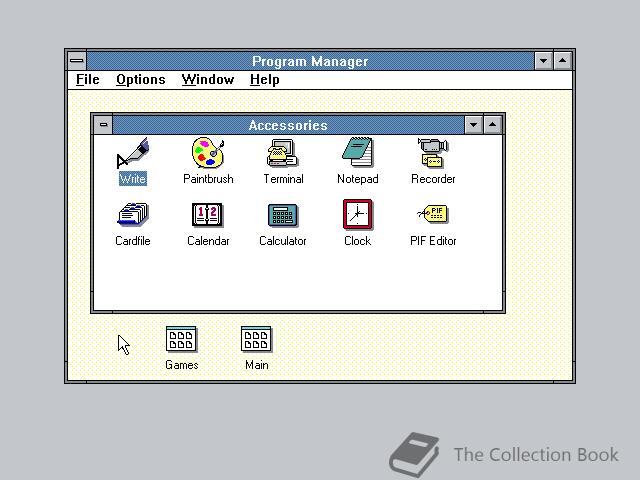Image resolution: width=640 pixels, height=480 pixels.
Task: Open Program Manager control menu box
Action: pos(77,61)
